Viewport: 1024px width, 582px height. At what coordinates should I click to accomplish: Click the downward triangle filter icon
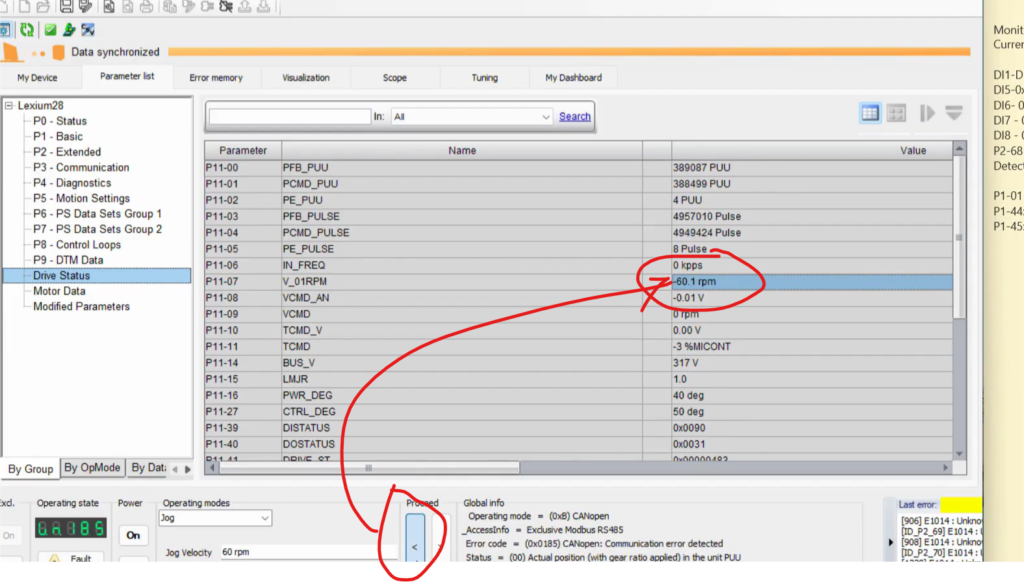(x=953, y=113)
